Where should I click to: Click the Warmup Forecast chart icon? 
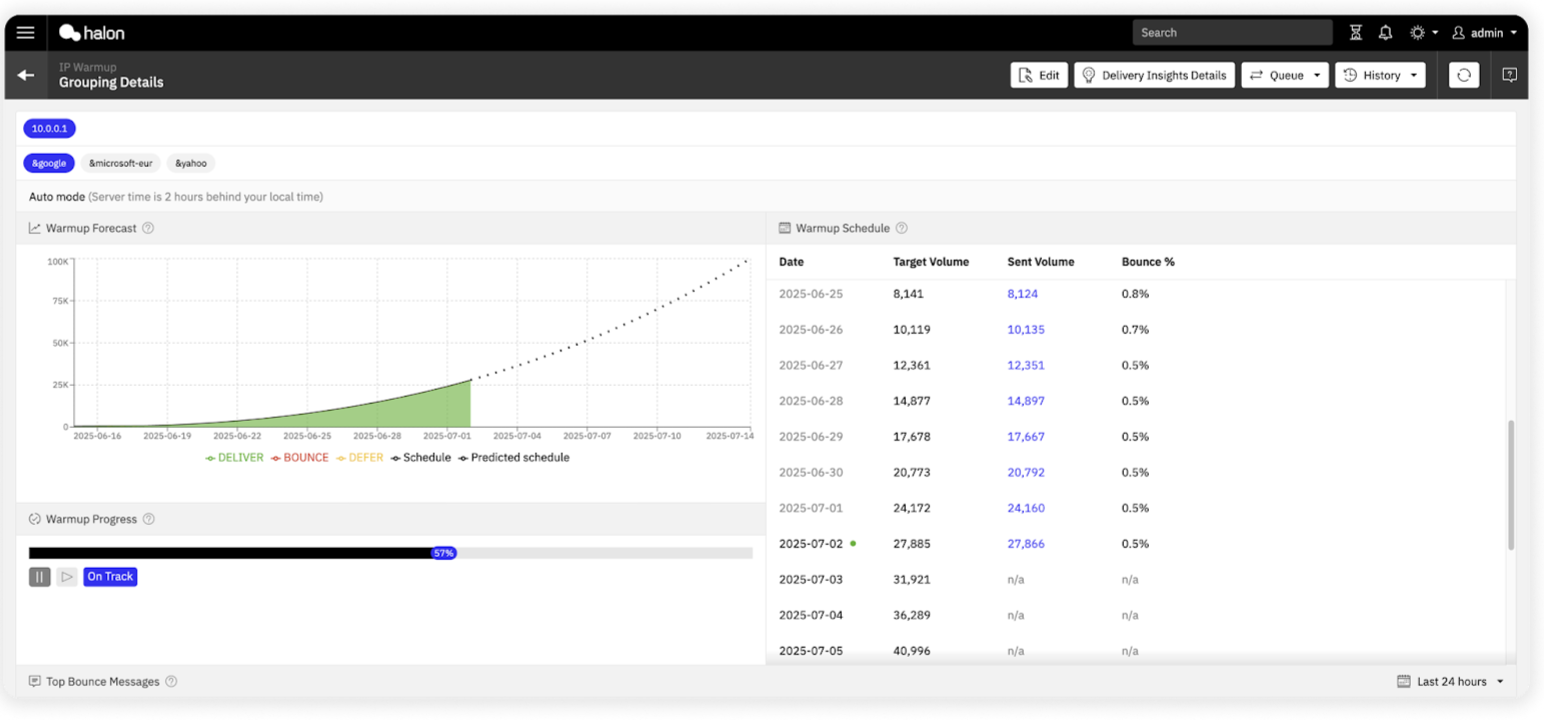pos(35,228)
